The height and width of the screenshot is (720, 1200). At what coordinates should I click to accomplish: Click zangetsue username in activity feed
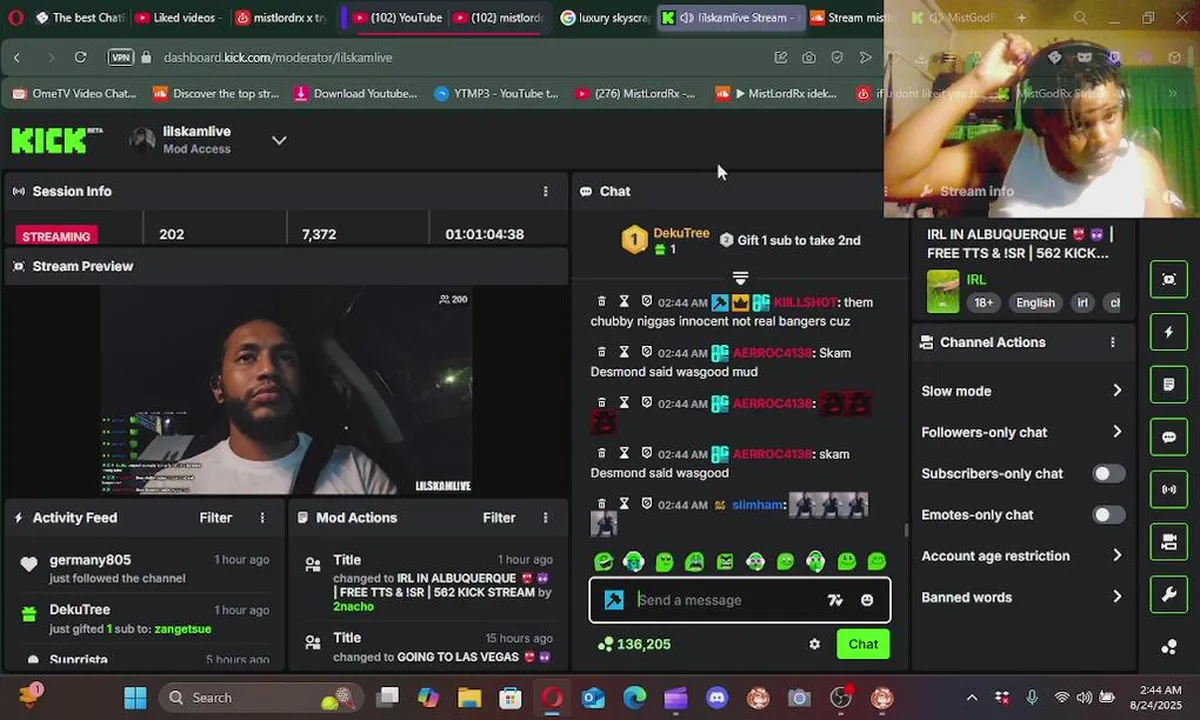(x=182, y=629)
